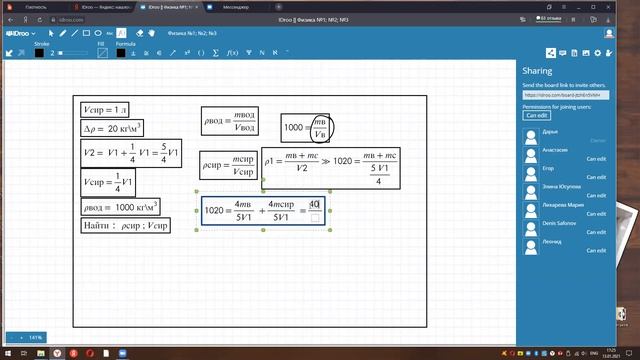
Task: Open the IDroo logo menu
Action: pyautogui.click(x=20, y=33)
